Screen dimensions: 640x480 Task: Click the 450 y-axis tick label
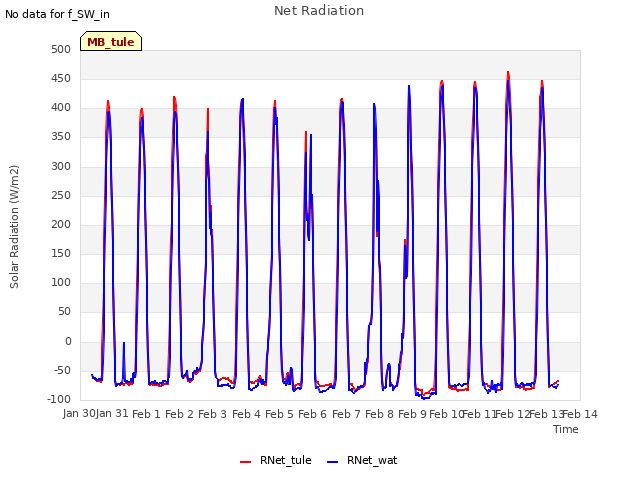61,78
